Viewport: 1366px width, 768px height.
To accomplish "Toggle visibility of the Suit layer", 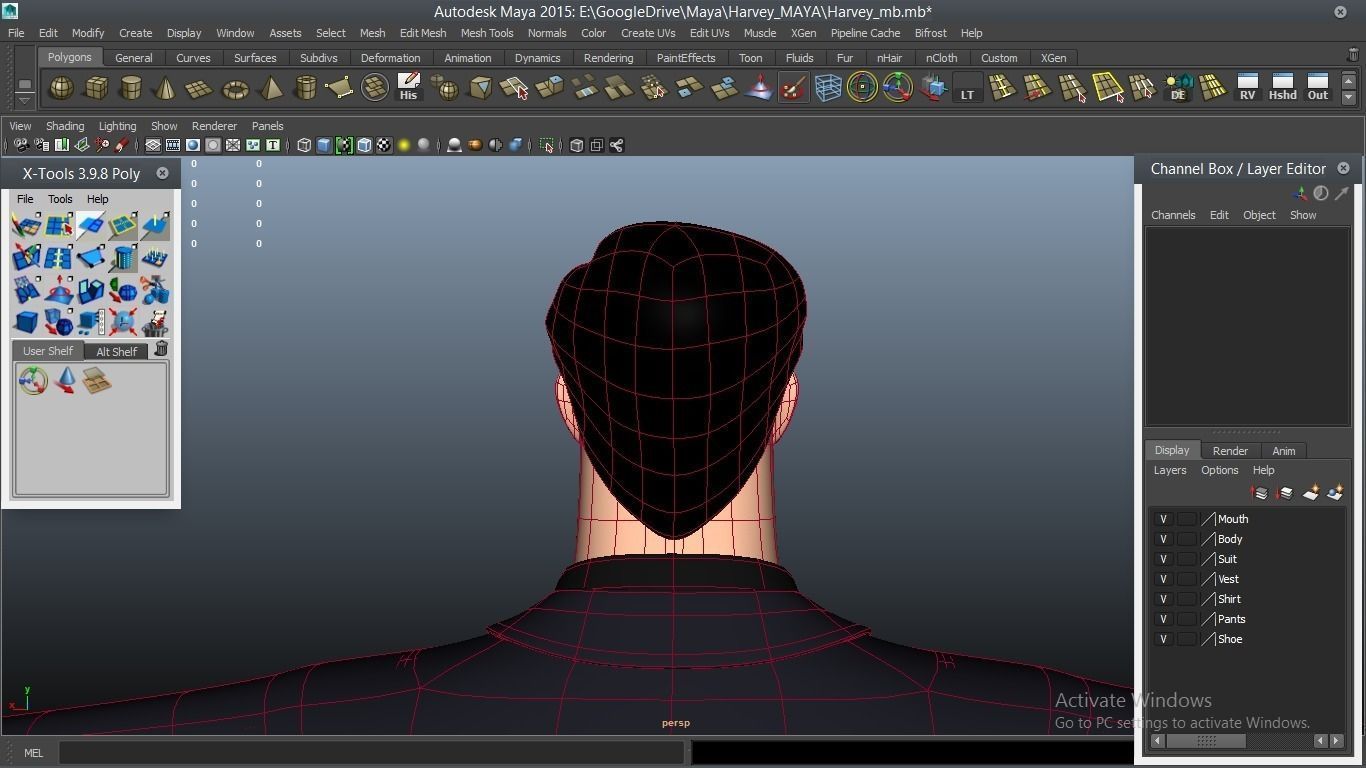I will pos(1163,559).
